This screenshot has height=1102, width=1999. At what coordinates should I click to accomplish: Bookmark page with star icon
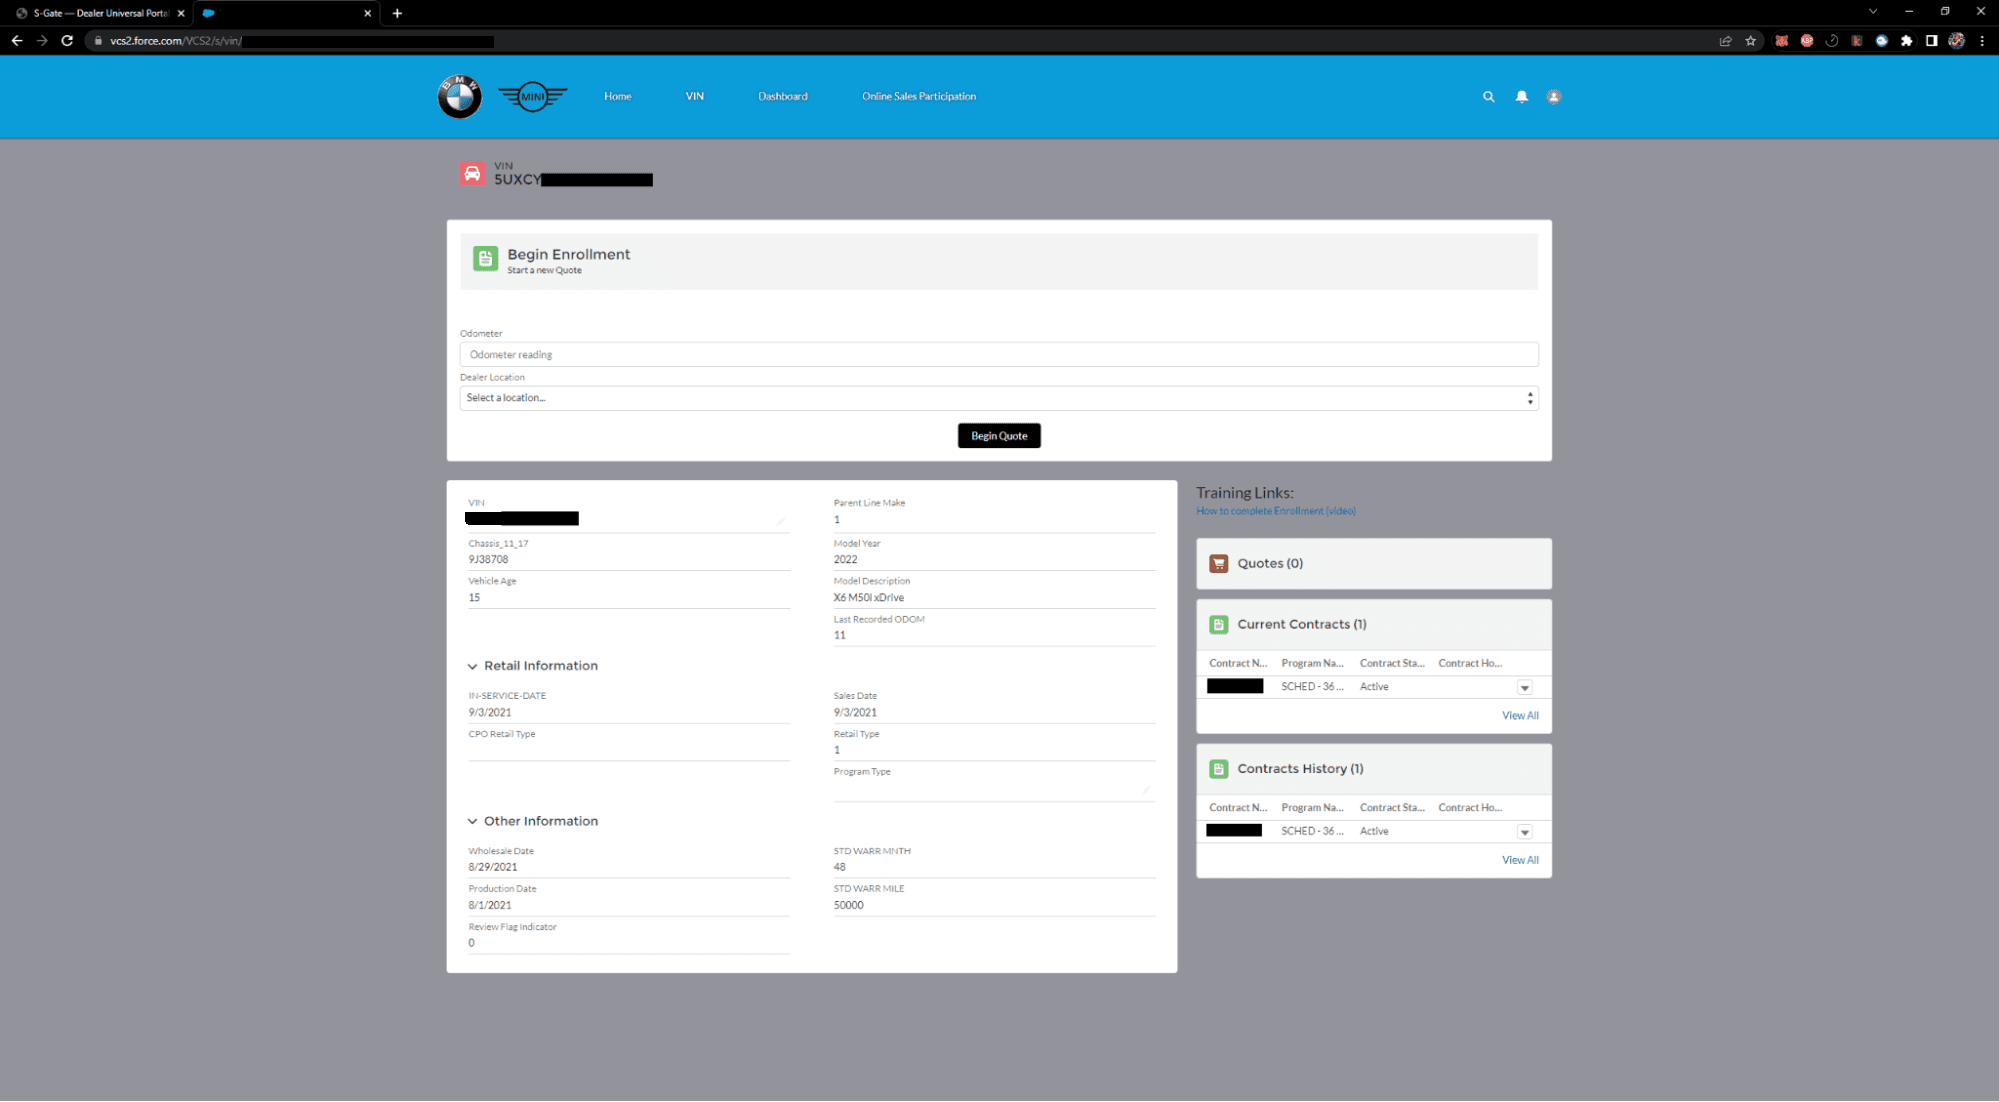1750,41
